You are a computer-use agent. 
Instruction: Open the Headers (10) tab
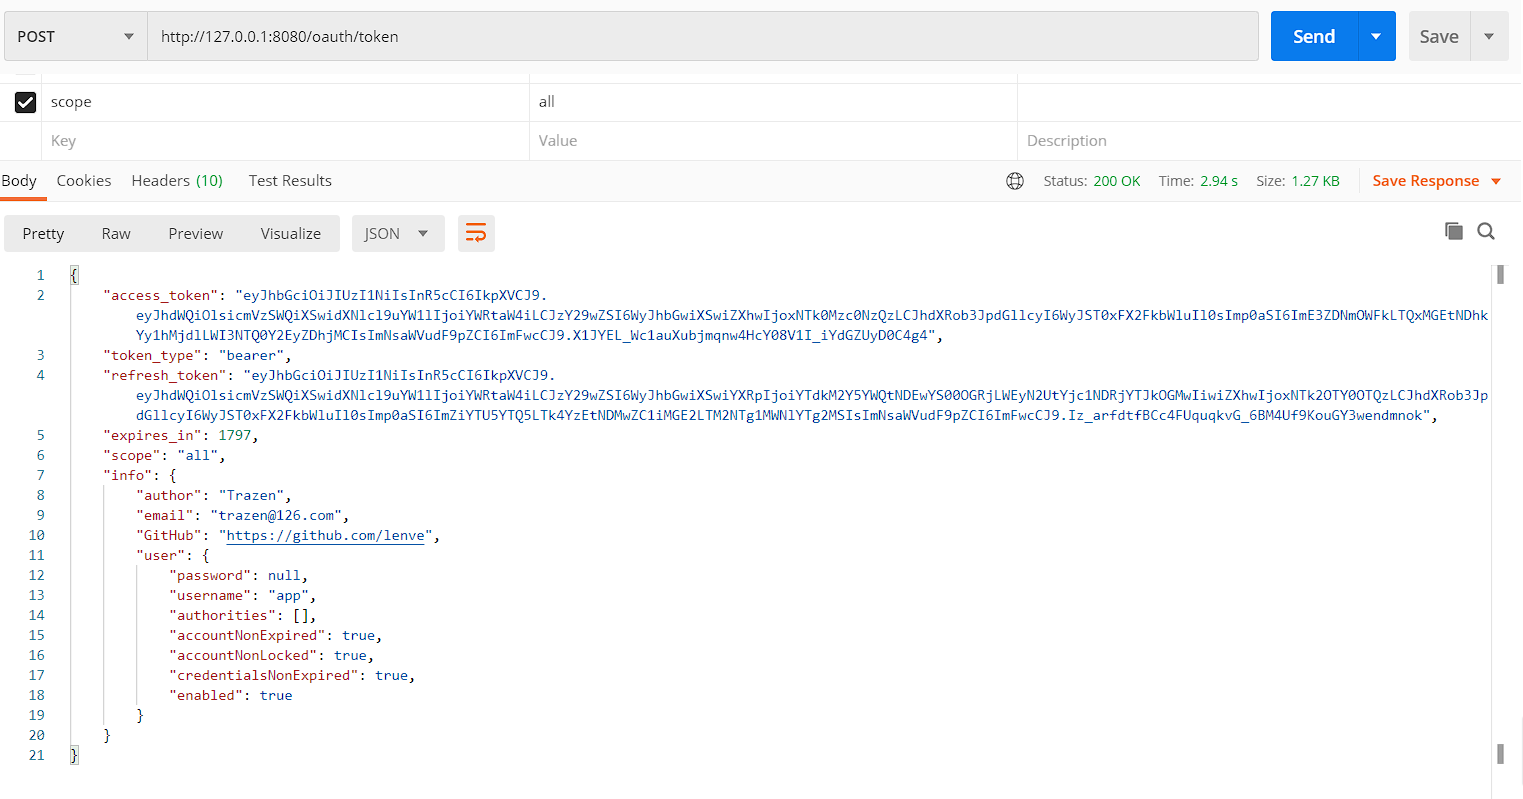coord(177,181)
